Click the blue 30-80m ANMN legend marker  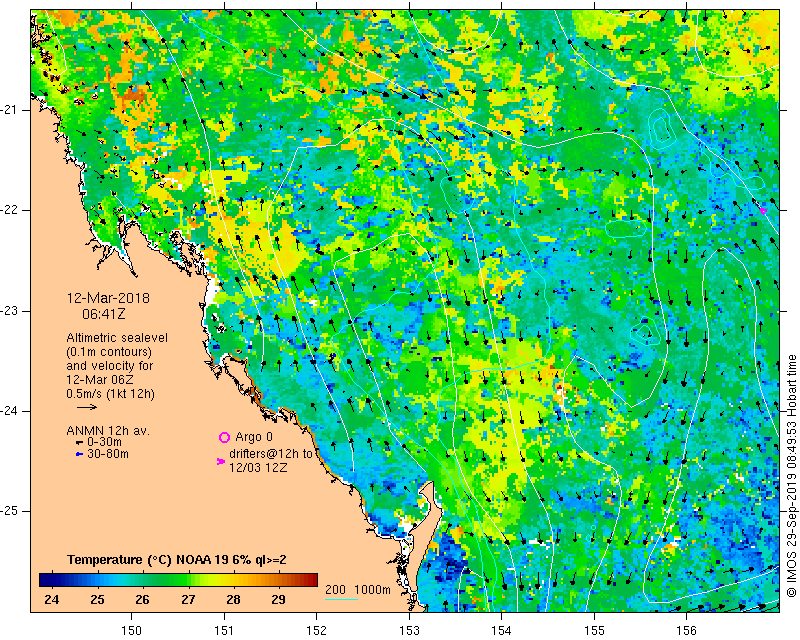(x=79, y=454)
